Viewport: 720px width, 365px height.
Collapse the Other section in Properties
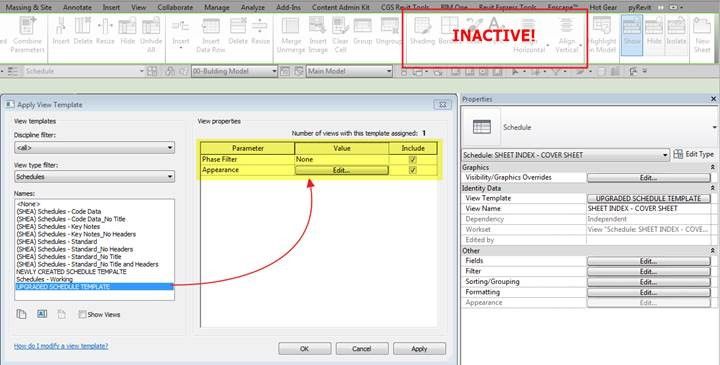(x=713, y=251)
